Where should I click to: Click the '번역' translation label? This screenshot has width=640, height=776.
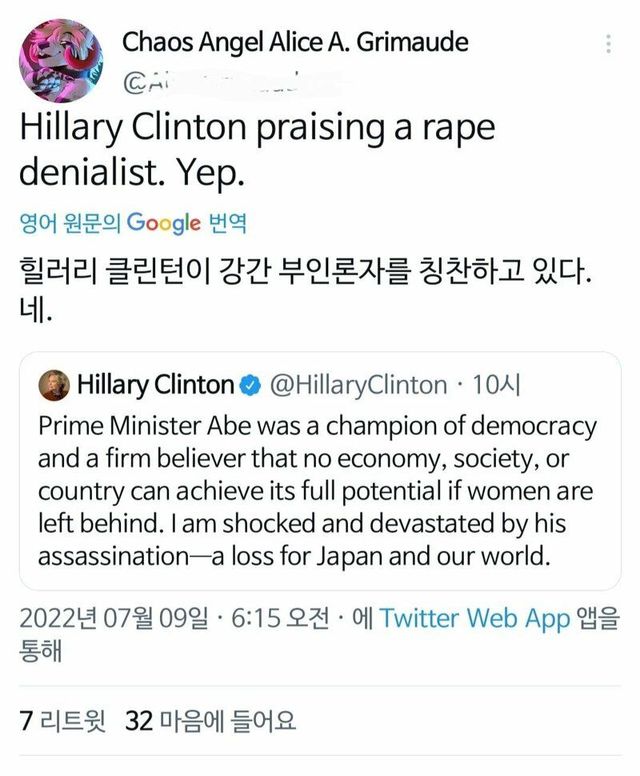point(227,223)
